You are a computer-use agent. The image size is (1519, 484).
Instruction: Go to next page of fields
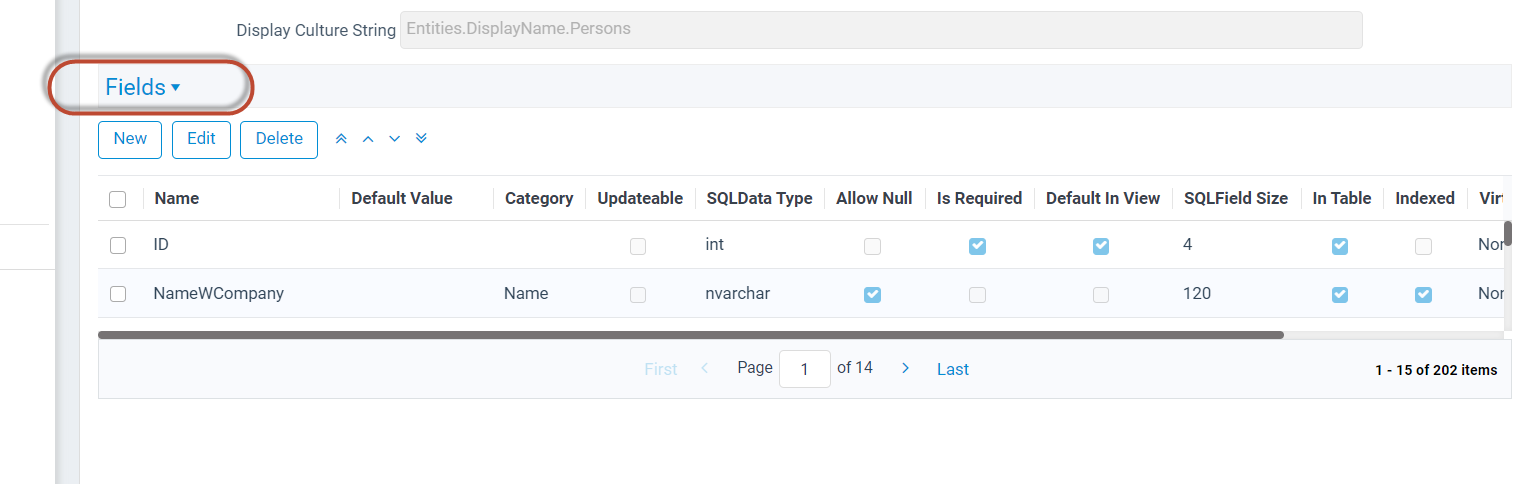[905, 369]
